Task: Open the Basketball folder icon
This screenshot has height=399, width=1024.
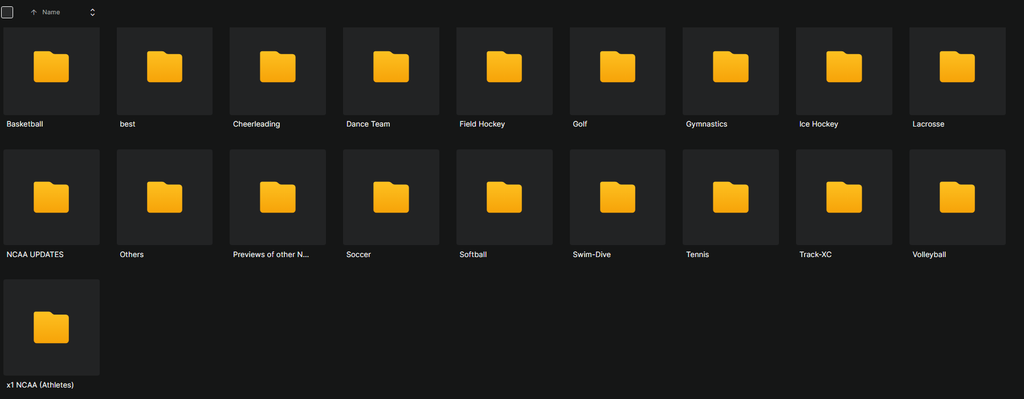Action: click(x=52, y=67)
